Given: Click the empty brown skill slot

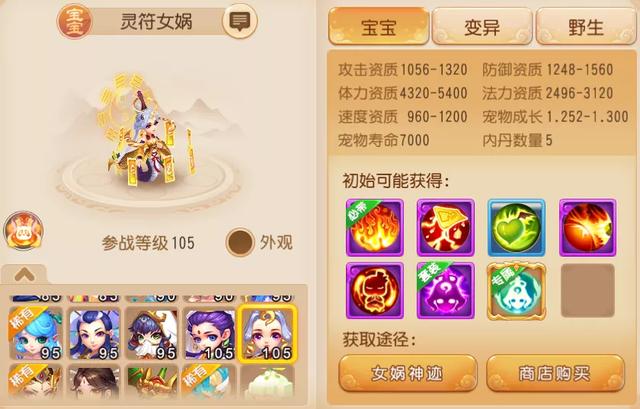Looking at the screenshot, I should [588, 291].
